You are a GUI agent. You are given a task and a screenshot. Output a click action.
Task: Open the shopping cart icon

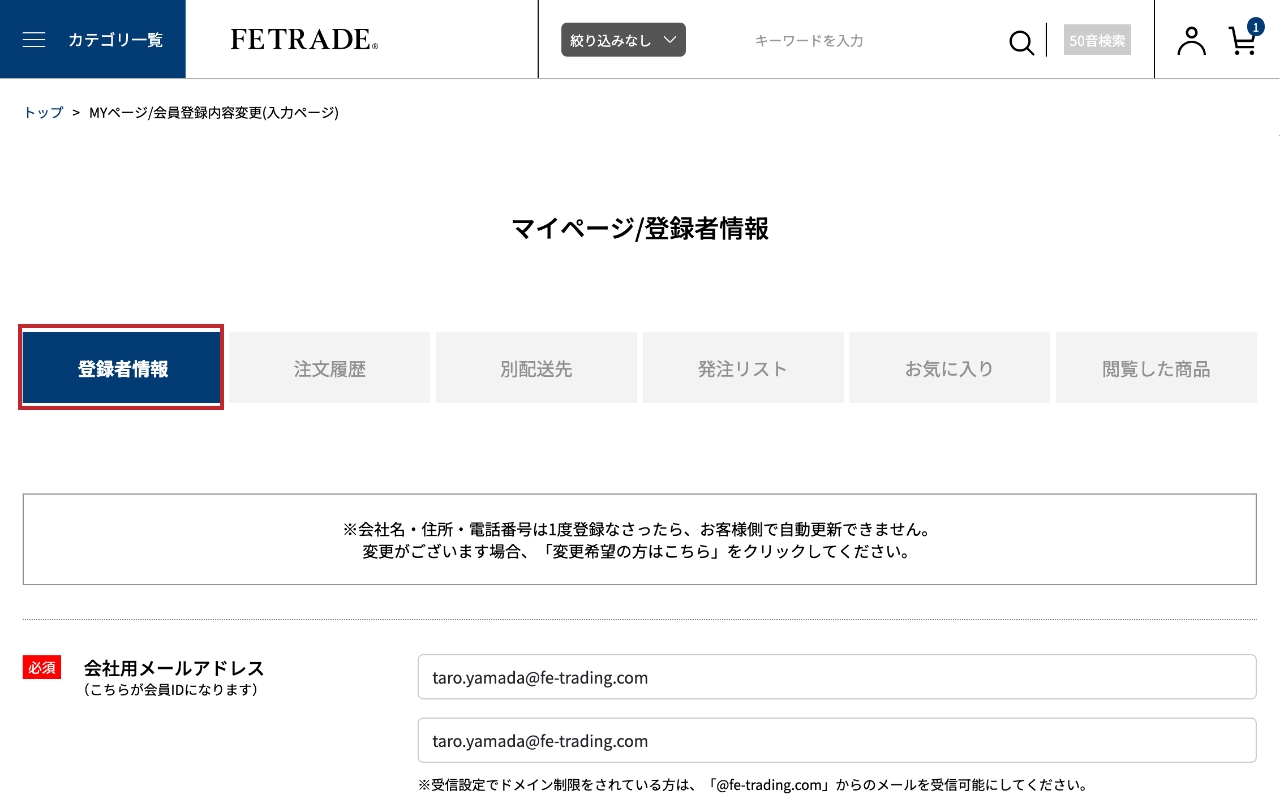click(x=1241, y=42)
